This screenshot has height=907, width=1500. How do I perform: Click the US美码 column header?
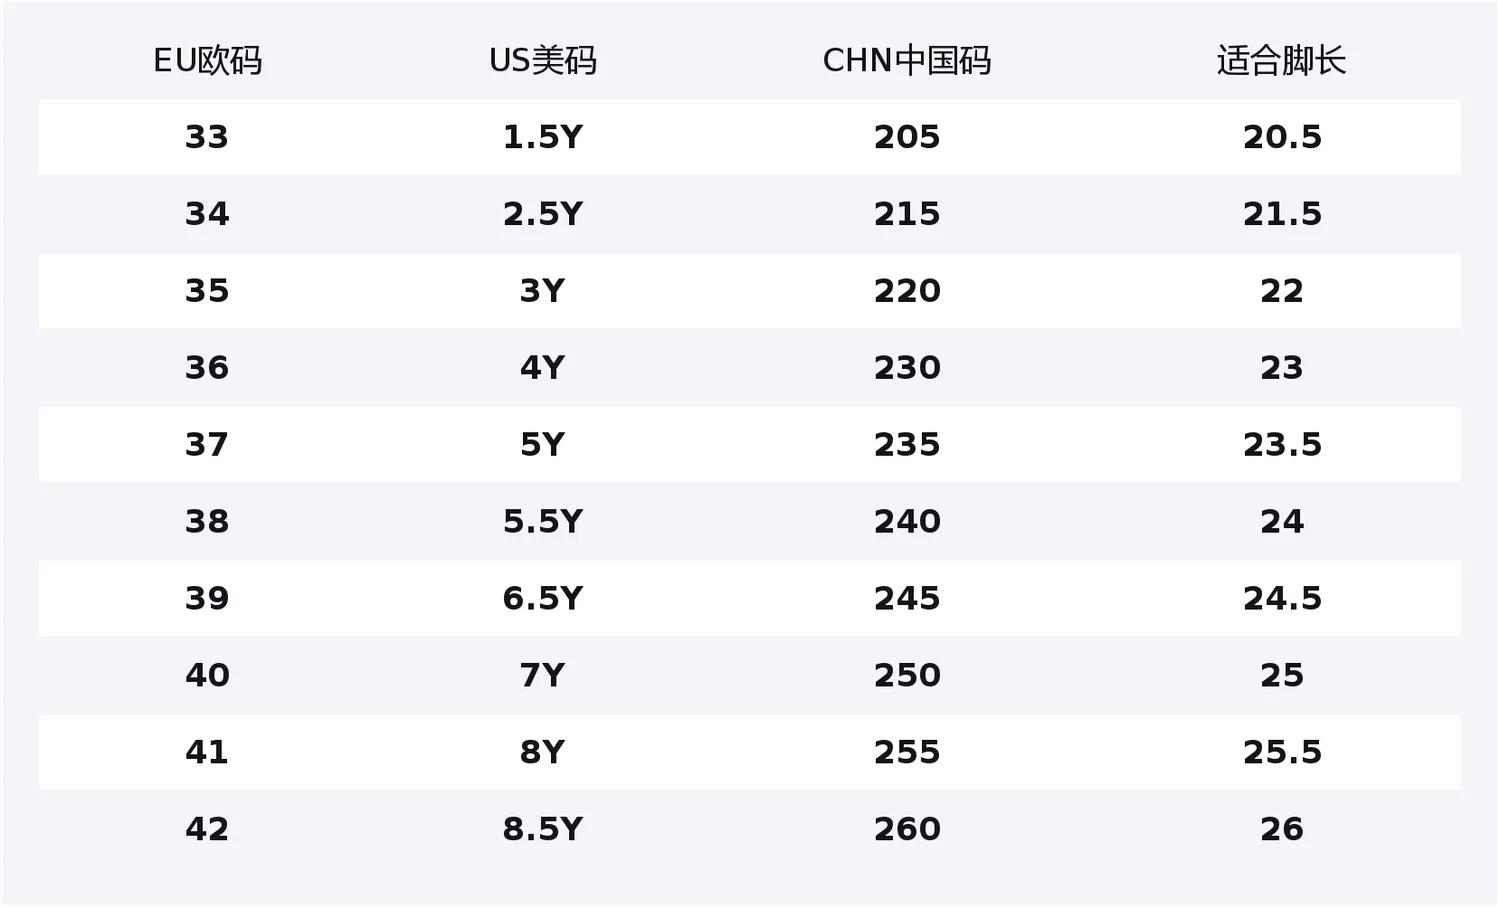click(x=542, y=61)
